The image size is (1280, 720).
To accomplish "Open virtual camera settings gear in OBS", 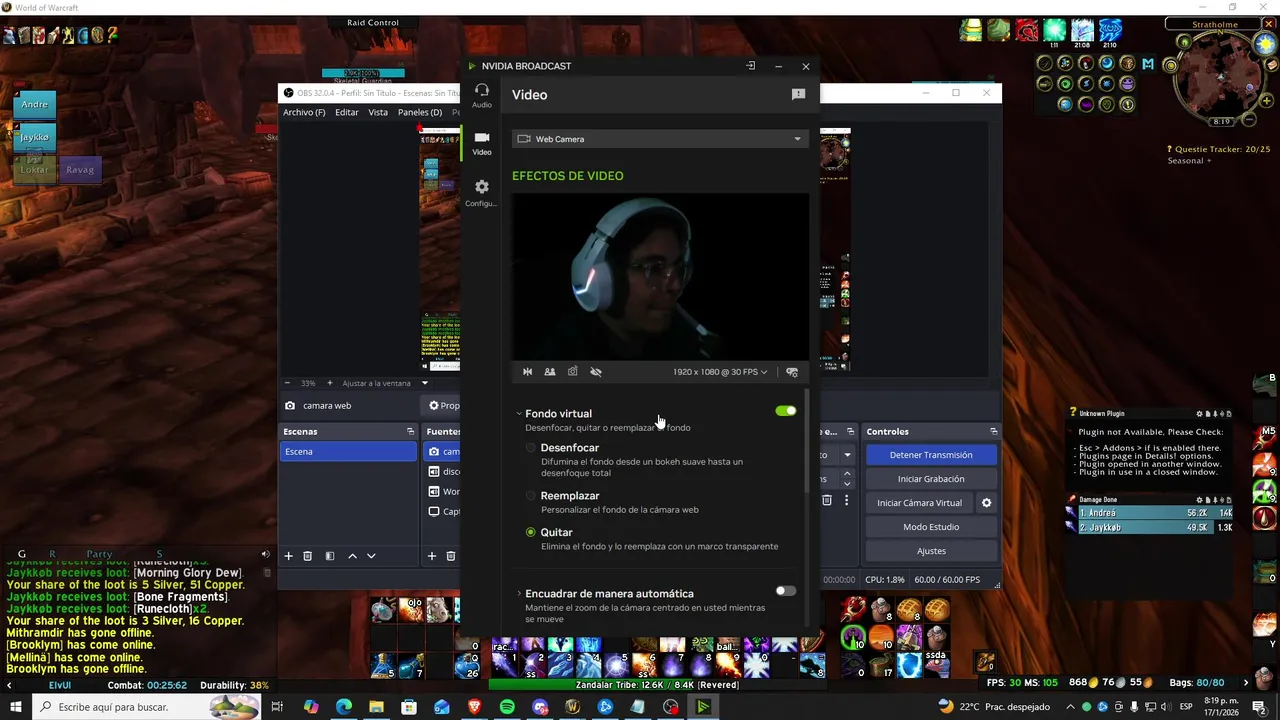I will (x=987, y=503).
